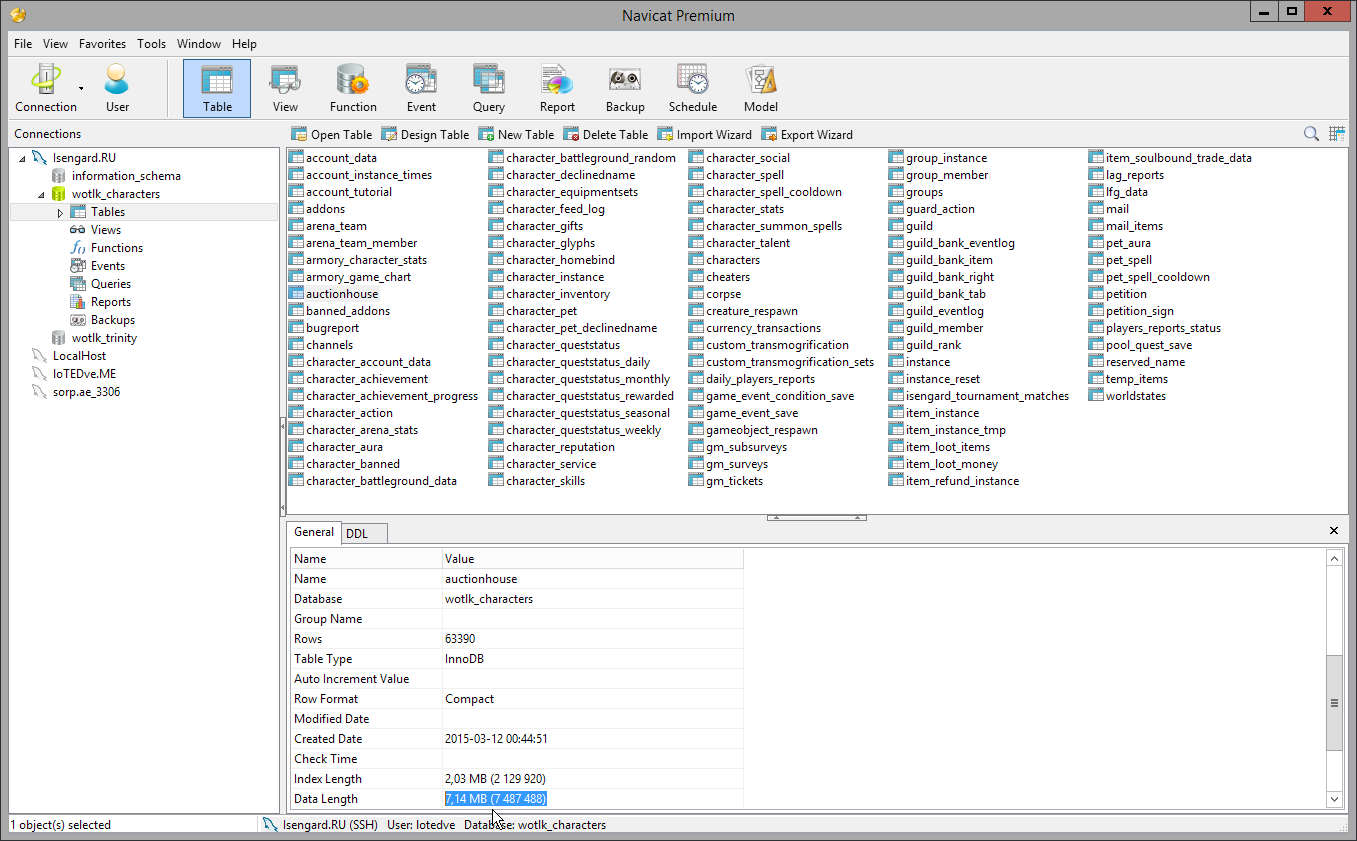The image size is (1357, 841).
Task: Open the Favorites menu
Action: [x=102, y=44]
